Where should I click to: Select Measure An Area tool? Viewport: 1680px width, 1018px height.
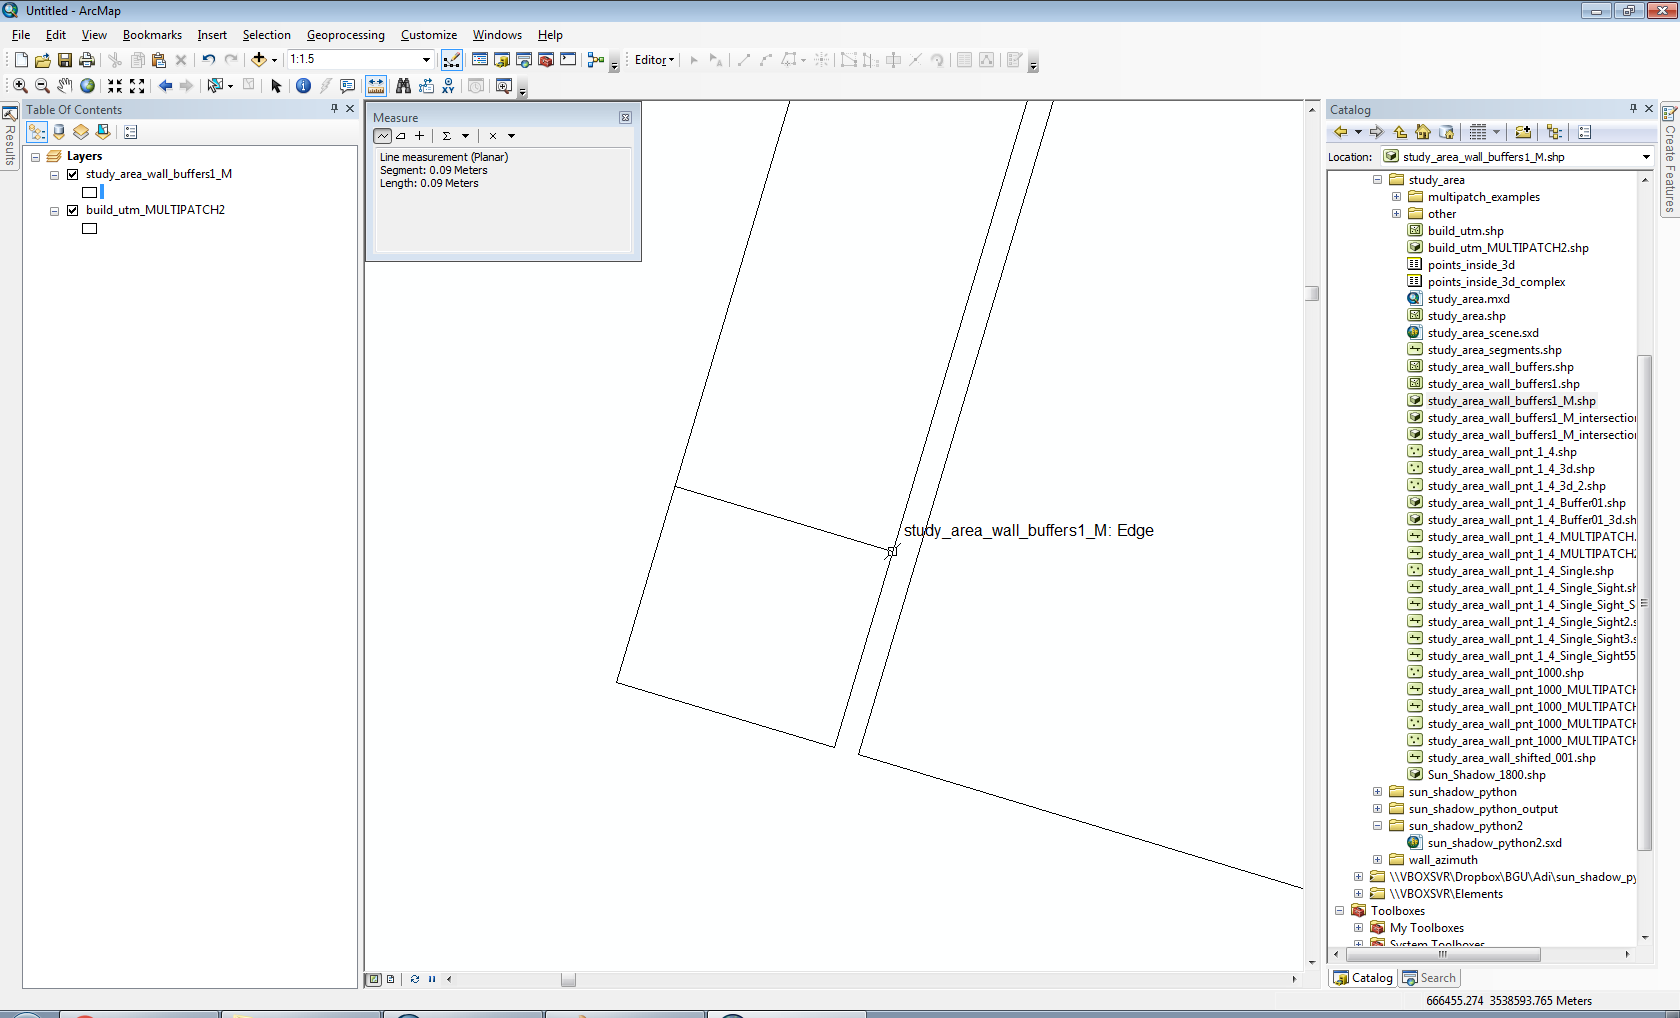tap(401, 136)
